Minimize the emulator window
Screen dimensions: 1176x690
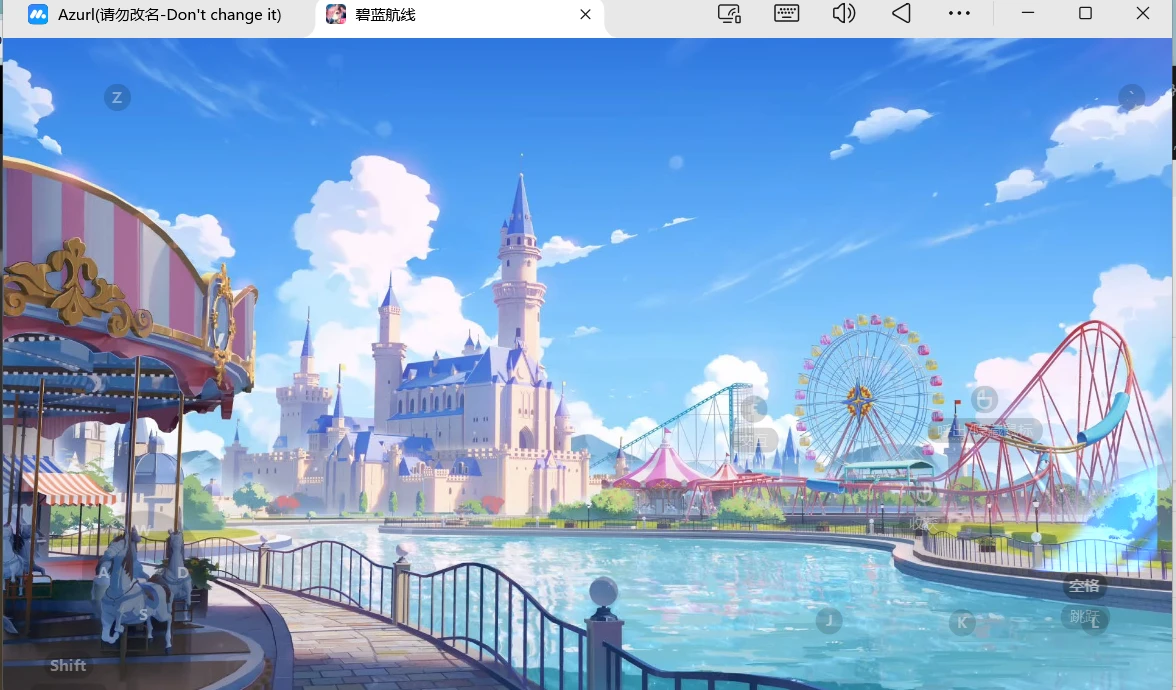[x=1028, y=13]
